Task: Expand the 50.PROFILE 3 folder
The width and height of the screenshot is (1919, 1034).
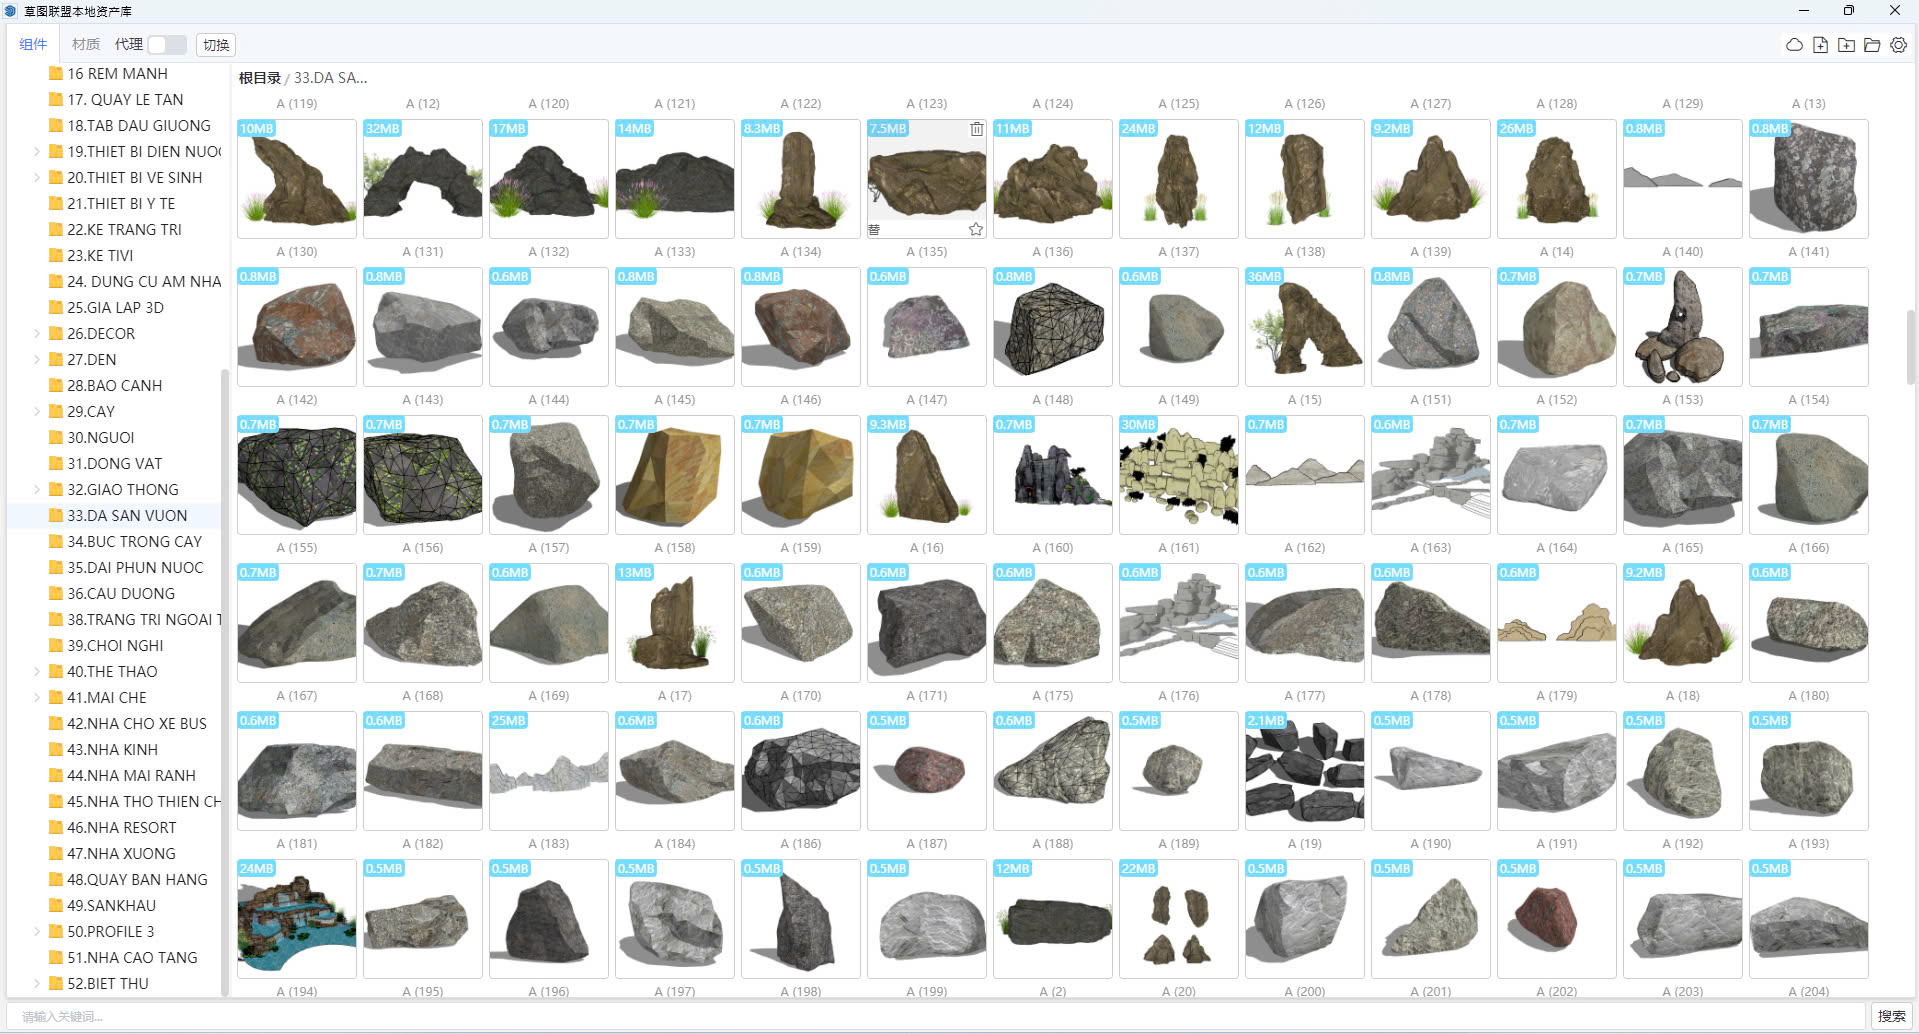Action: click(x=37, y=932)
